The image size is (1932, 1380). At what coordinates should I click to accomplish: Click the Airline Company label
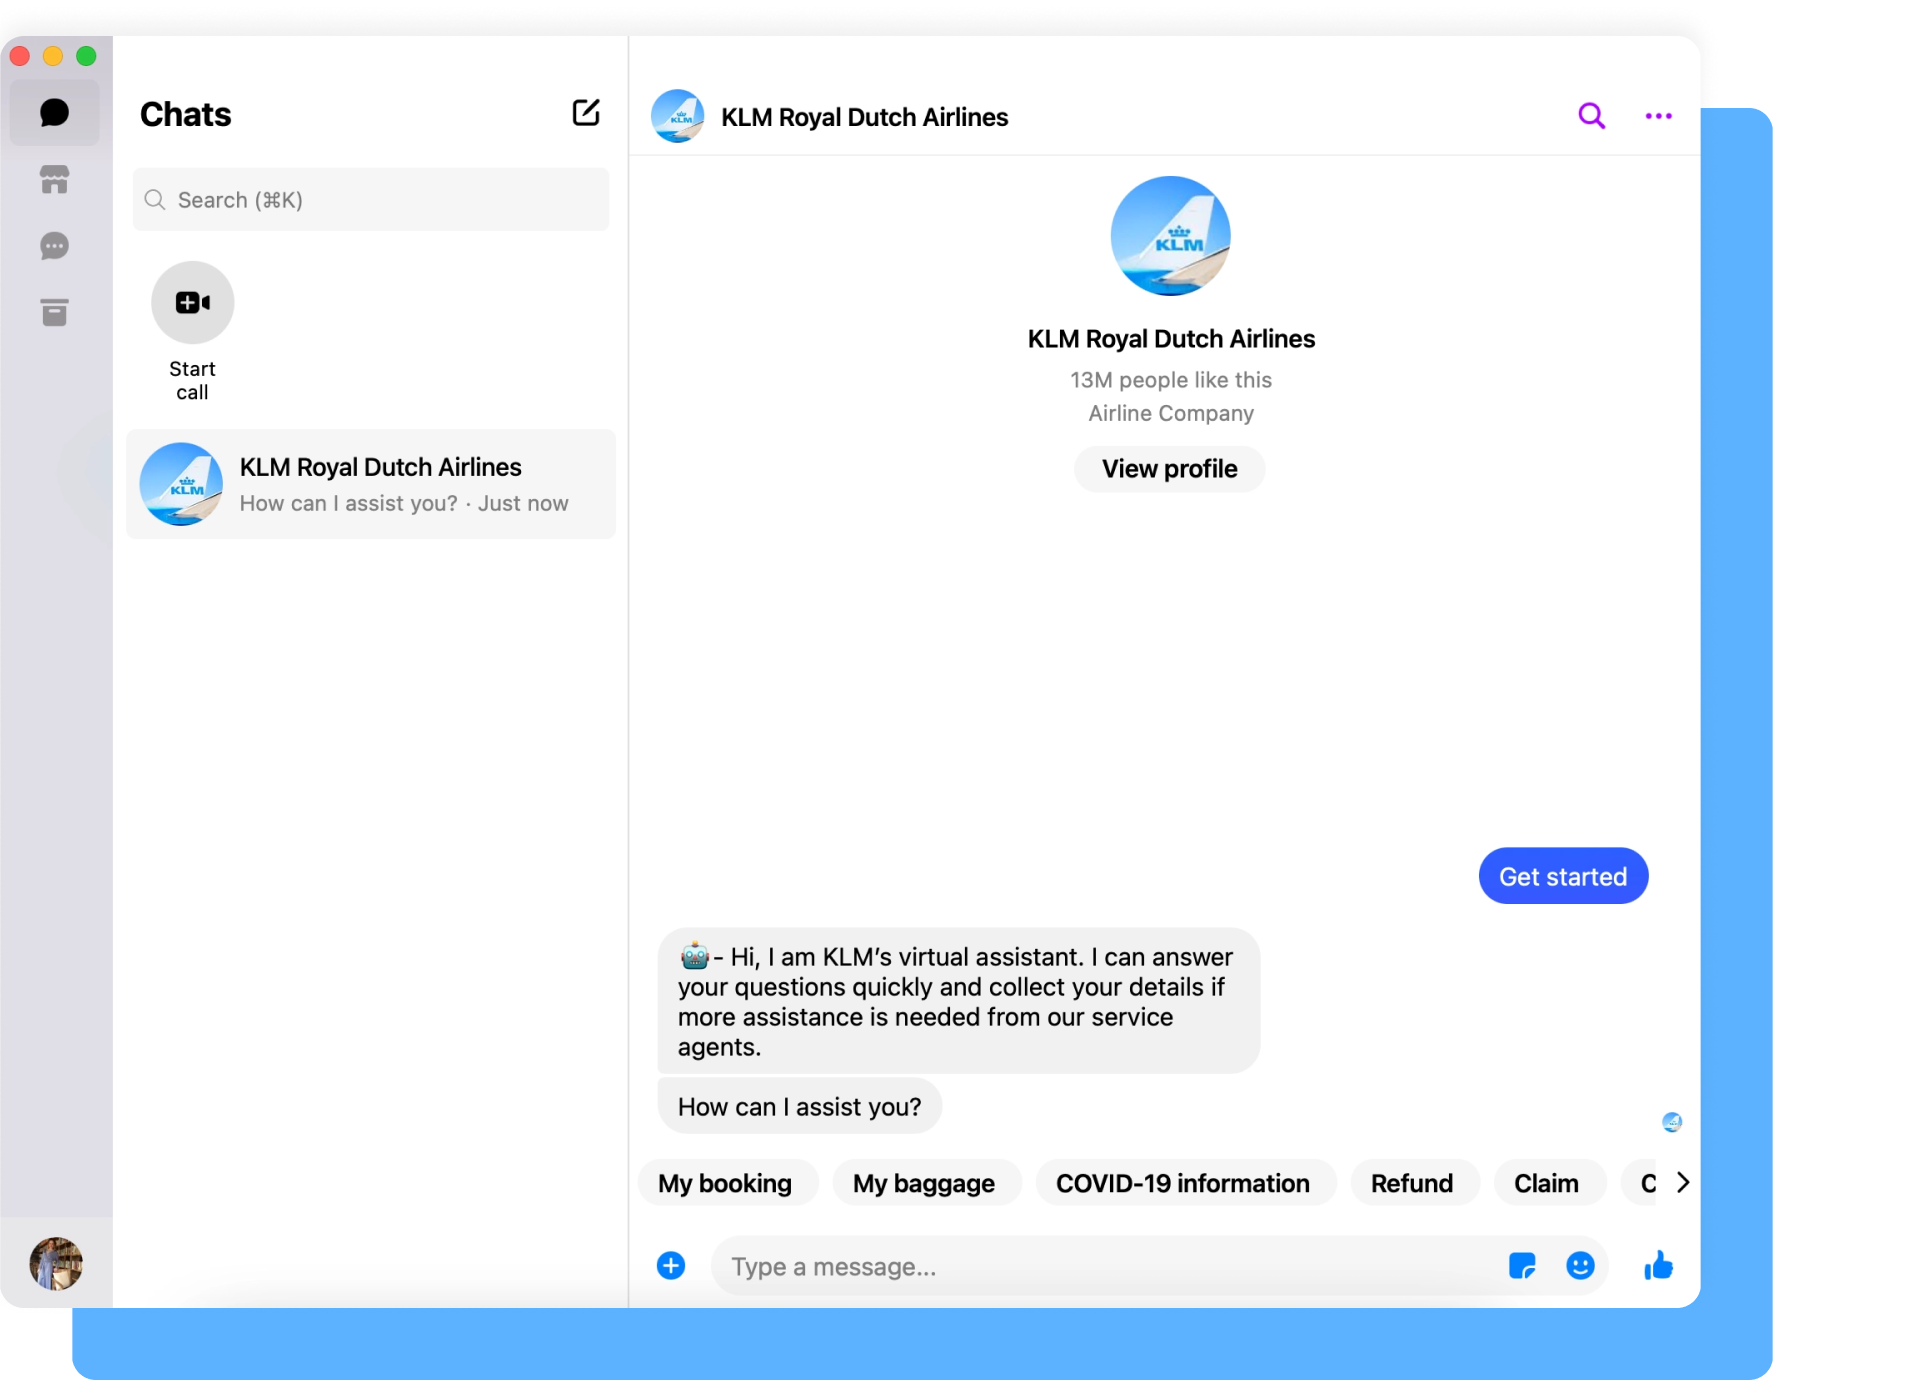tap(1171, 413)
